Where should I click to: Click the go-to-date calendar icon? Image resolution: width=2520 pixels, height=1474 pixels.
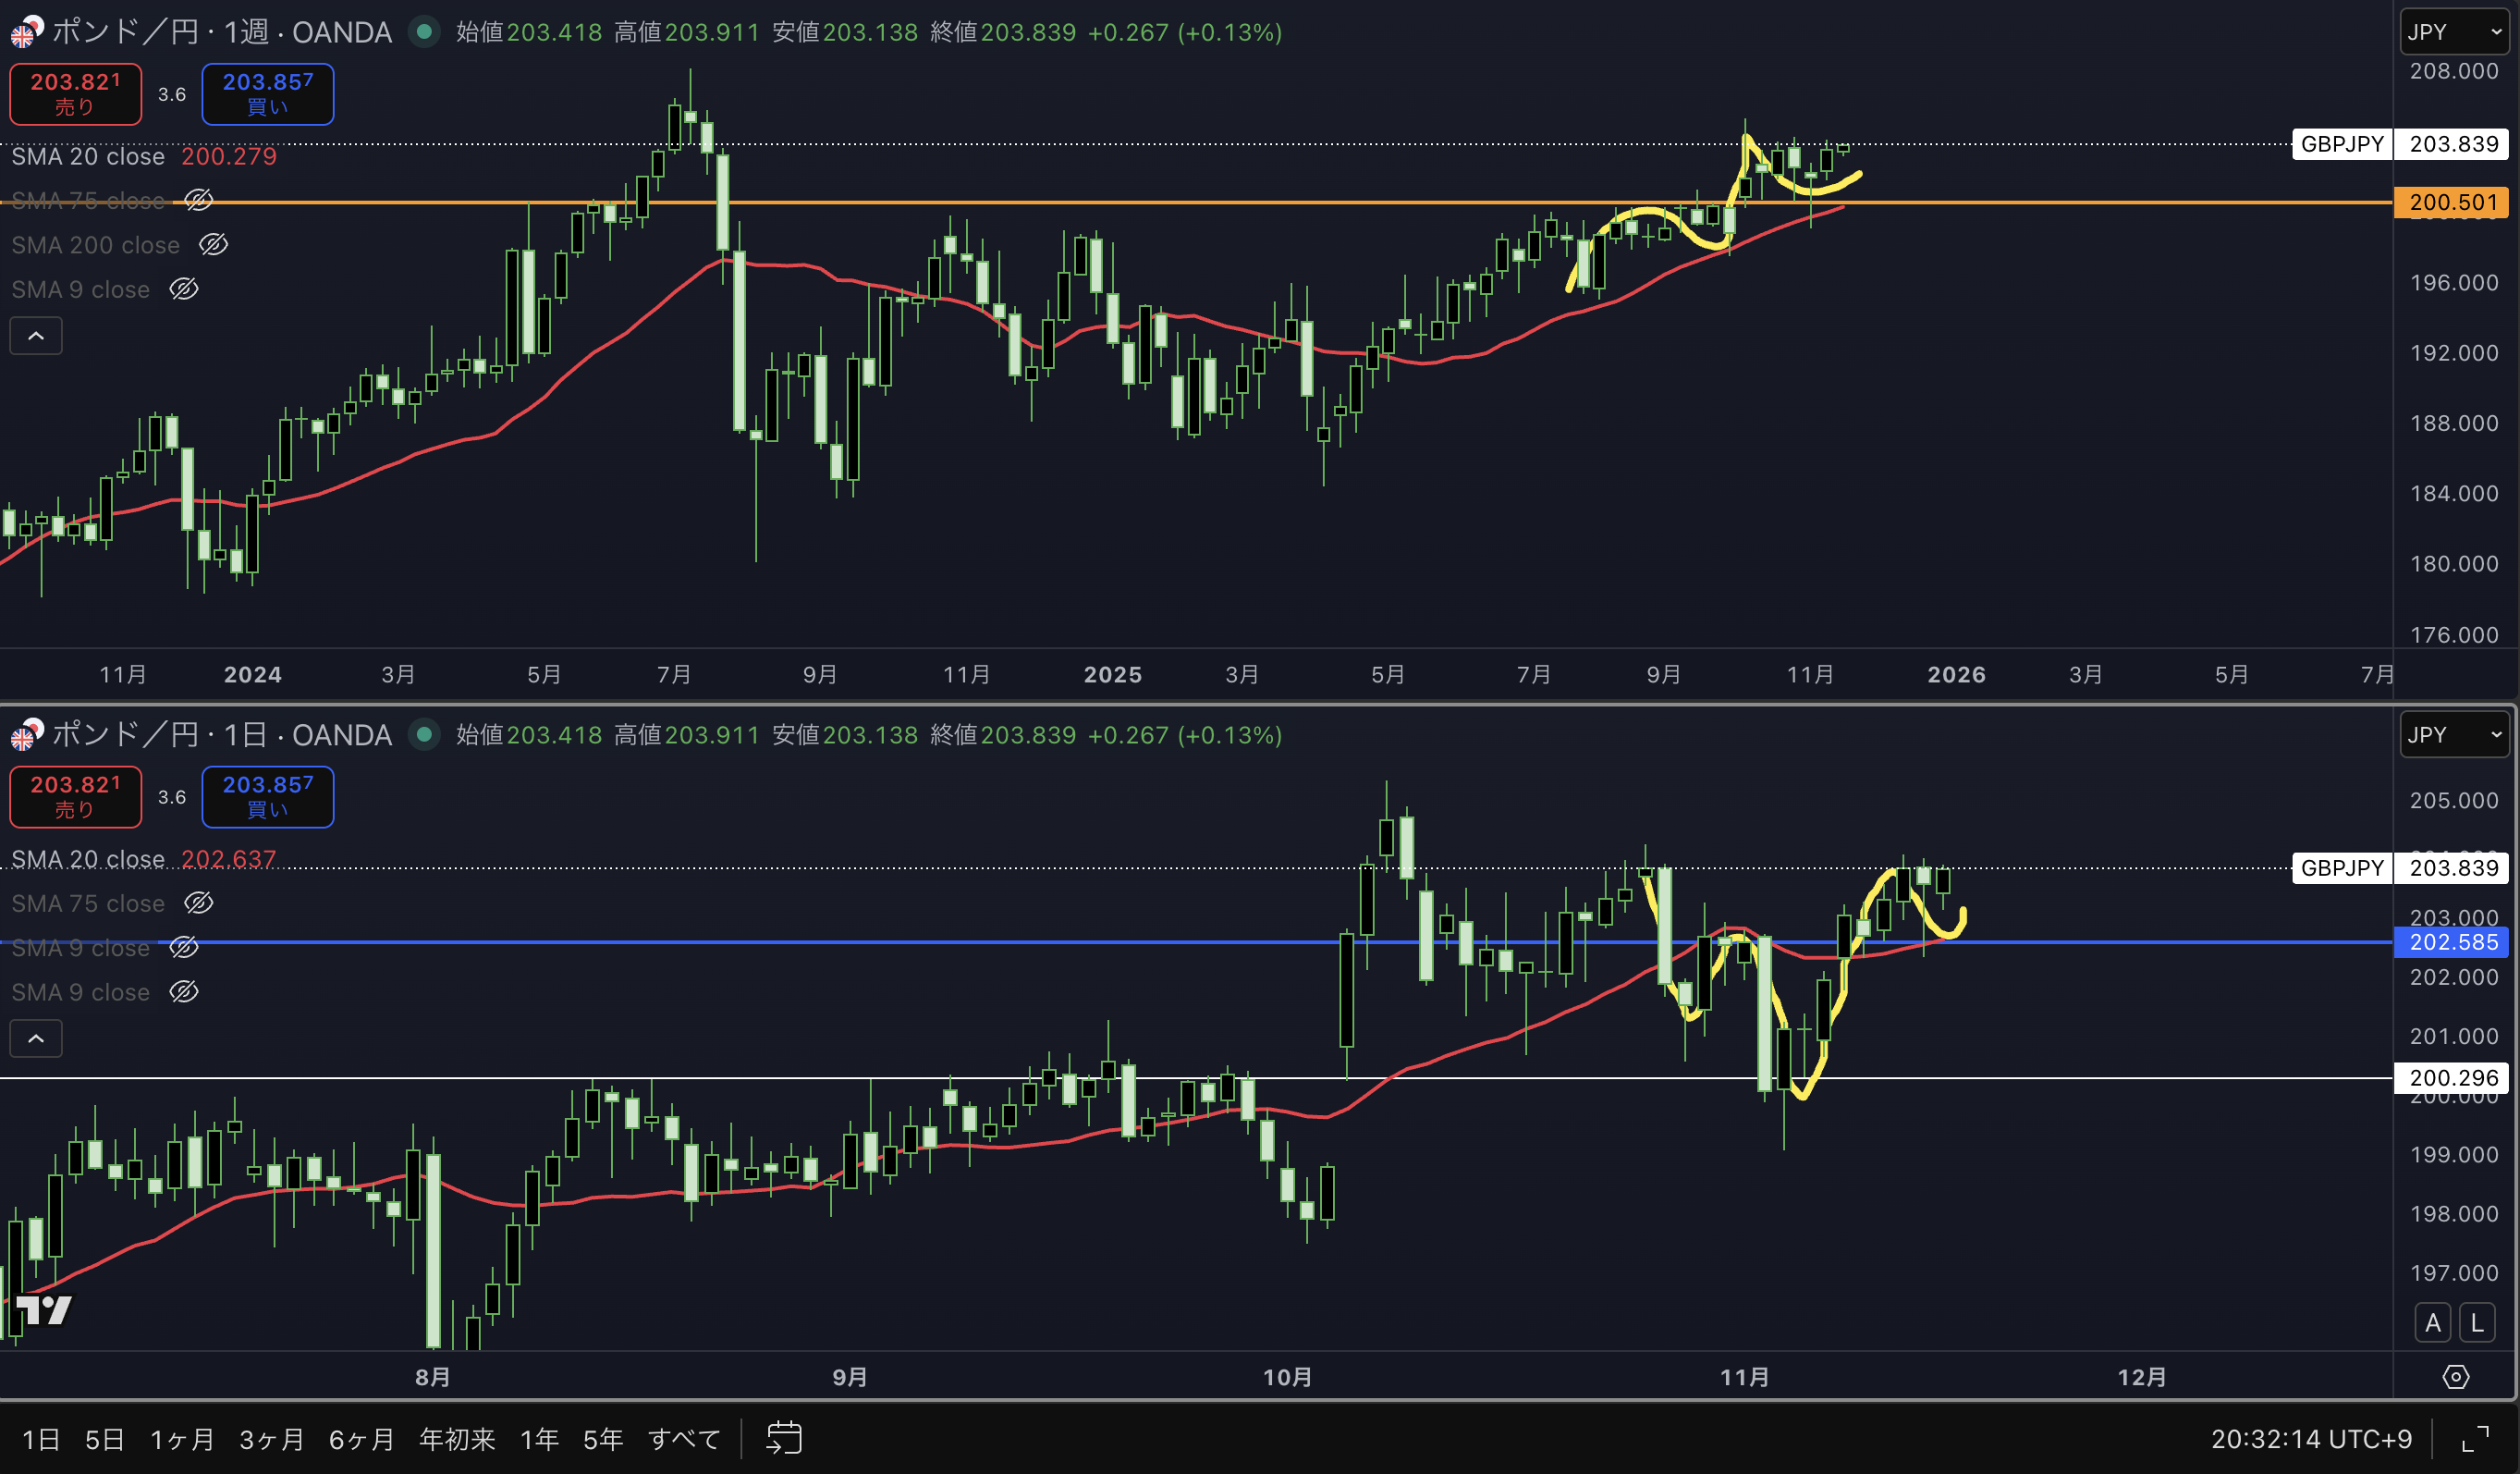784,1439
